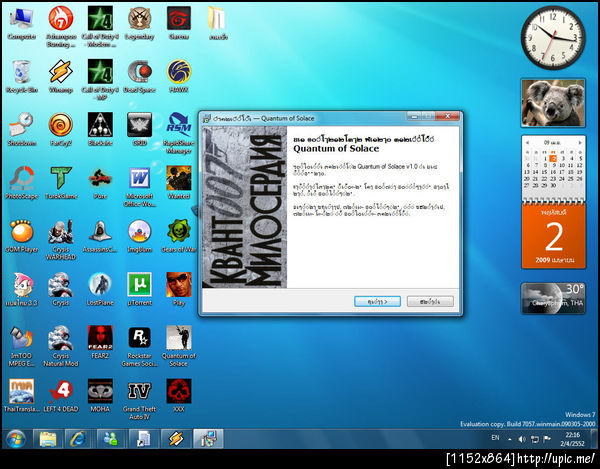Launch Call of Duty 4 Modern Warfare icon
Screen dimensions: 600x469
(100, 27)
